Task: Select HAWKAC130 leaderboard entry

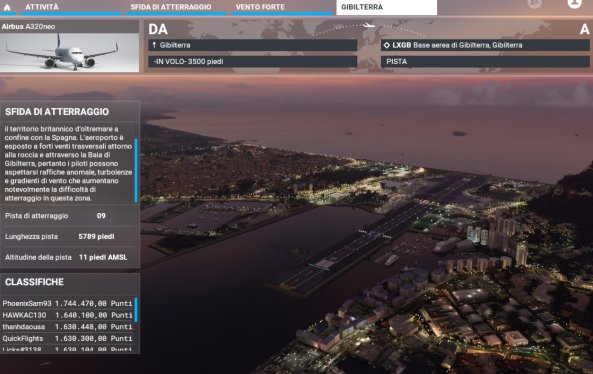Action: 67,315
